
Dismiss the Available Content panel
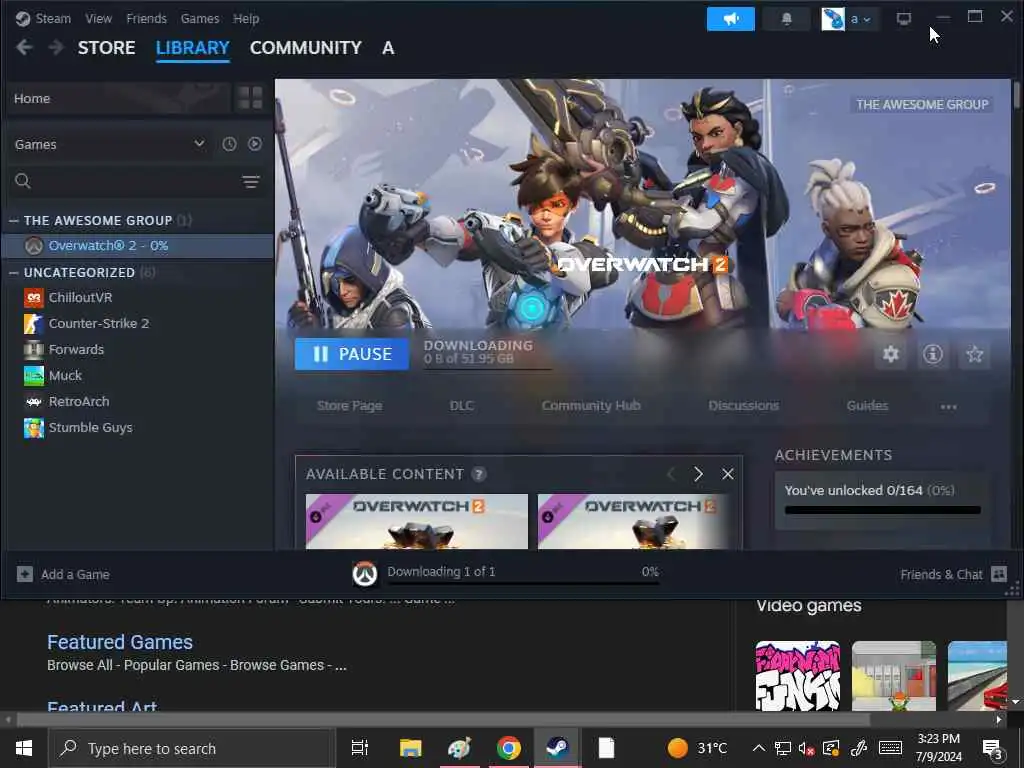pos(728,474)
